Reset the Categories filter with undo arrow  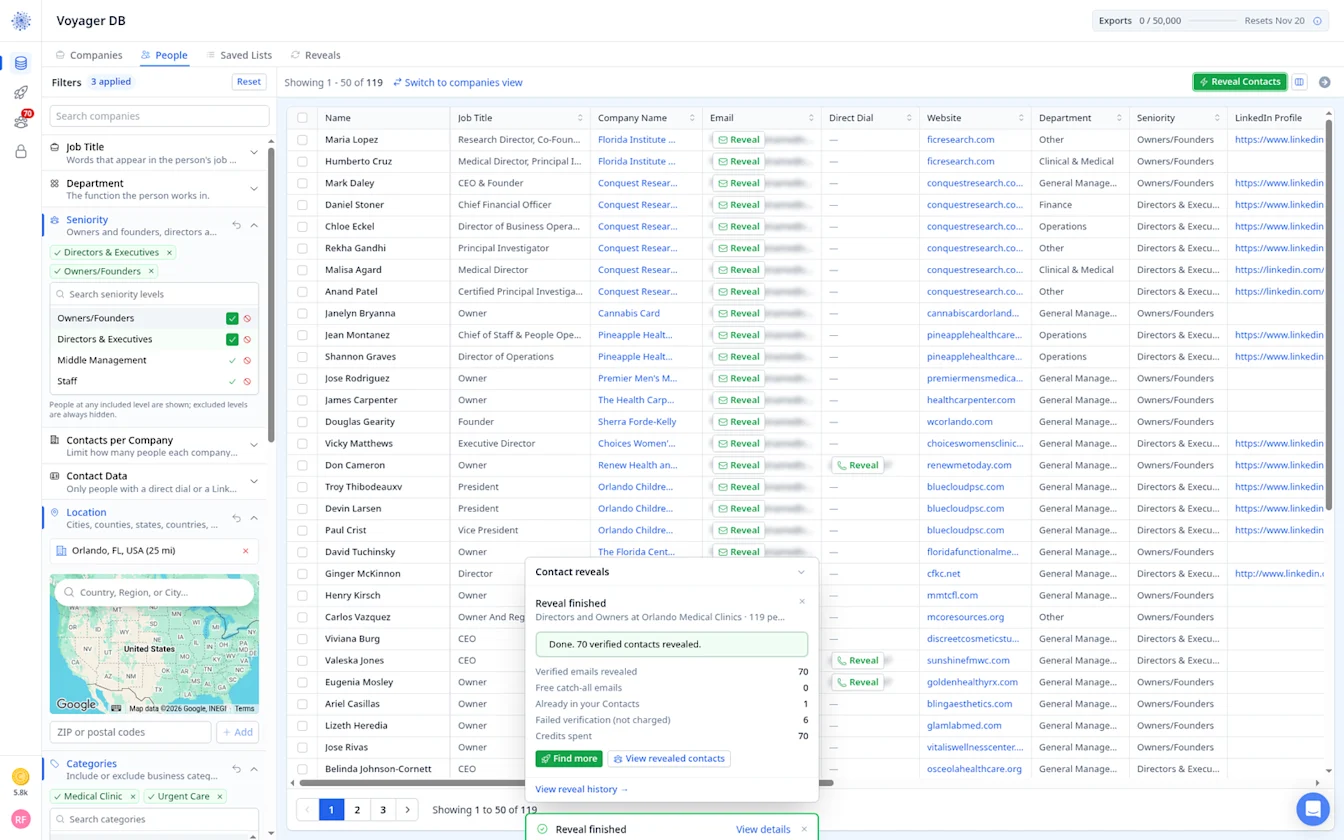pos(237,769)
